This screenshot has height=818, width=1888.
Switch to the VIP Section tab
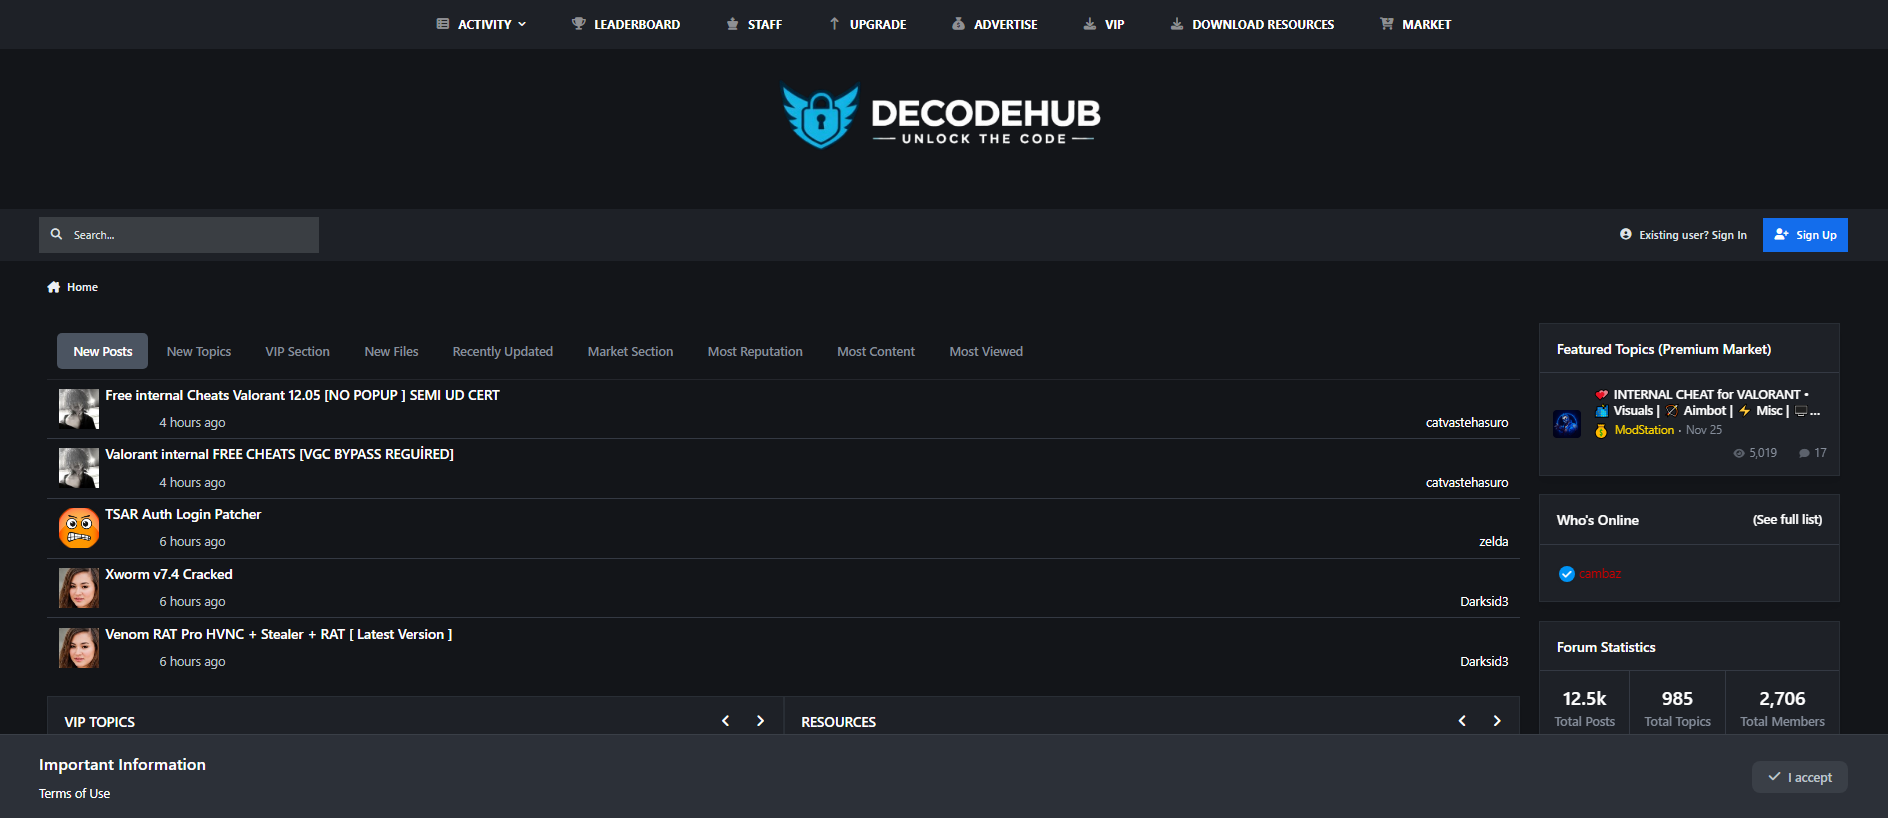(x=297, y=351)
